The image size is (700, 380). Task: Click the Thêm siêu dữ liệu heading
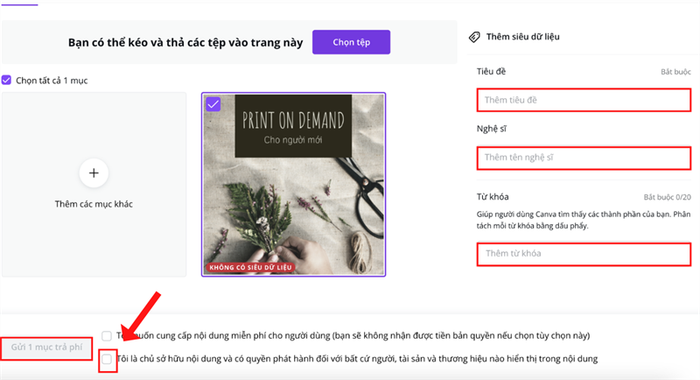point(523,37)
